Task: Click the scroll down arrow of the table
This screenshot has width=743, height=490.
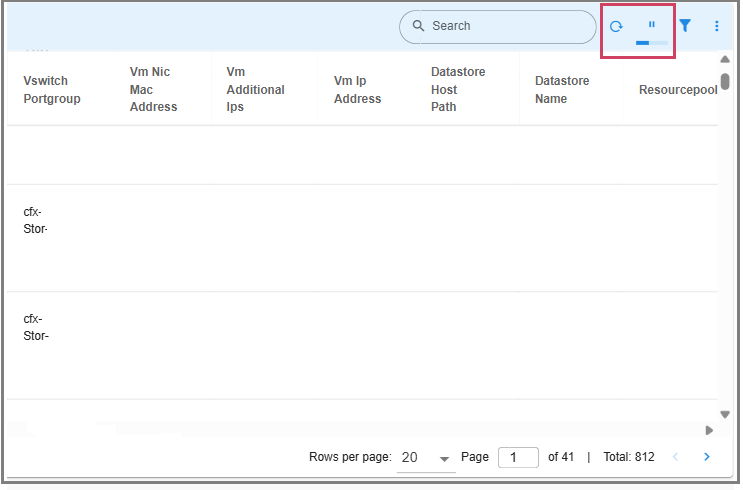Action: click(725, 414)
